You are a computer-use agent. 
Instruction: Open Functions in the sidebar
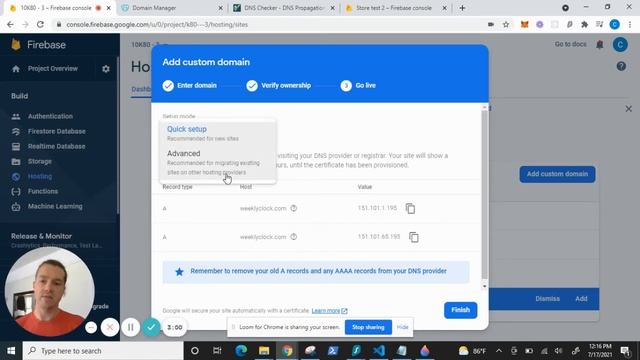click(x=42, y=191)
